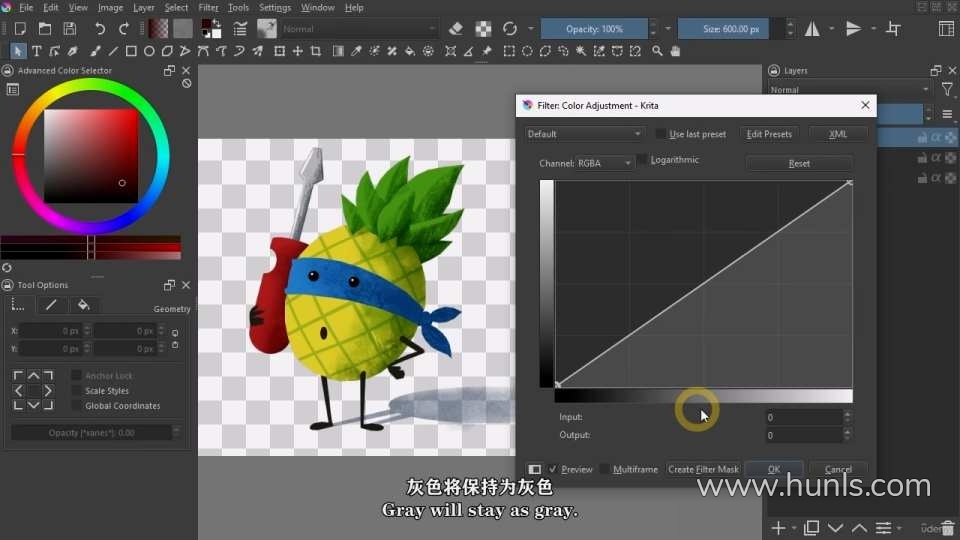Expand the Default preset dropdown

[584, 134]
